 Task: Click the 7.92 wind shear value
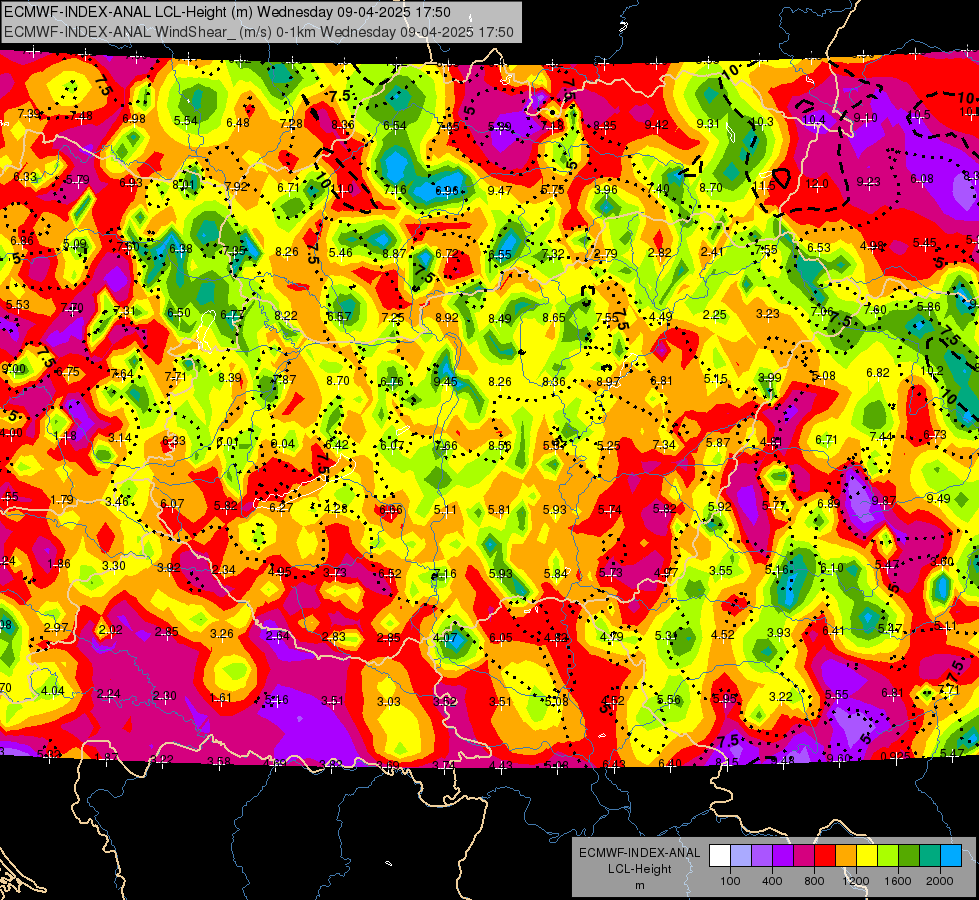click(236, 186)
